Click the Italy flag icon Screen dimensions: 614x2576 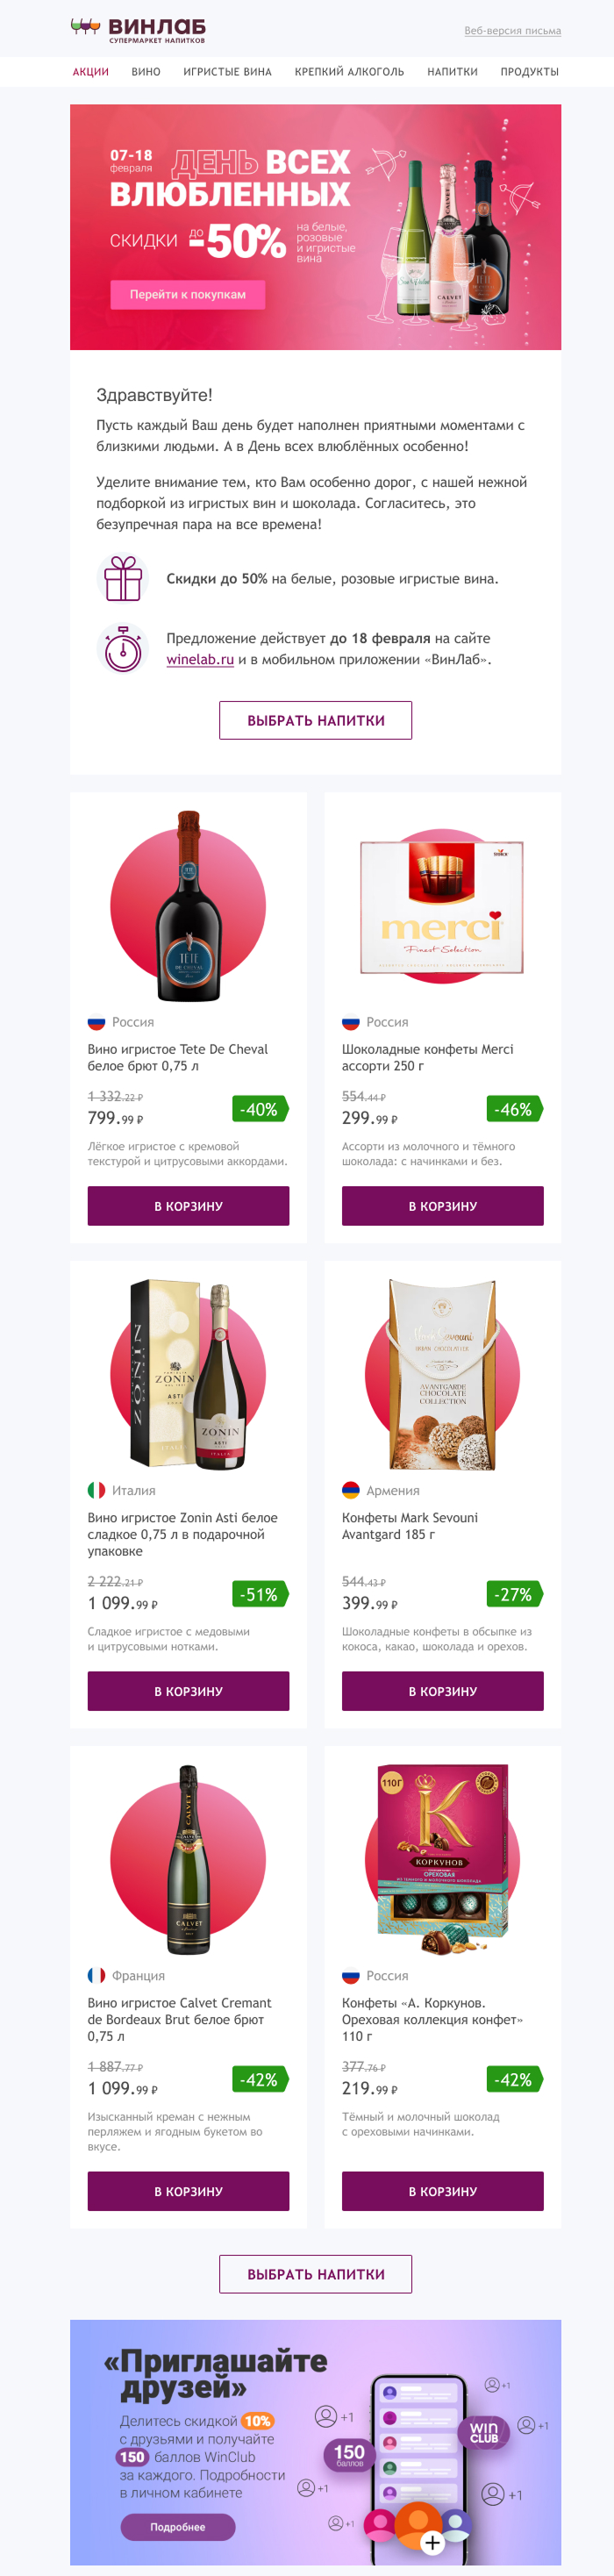point(96,1490)
